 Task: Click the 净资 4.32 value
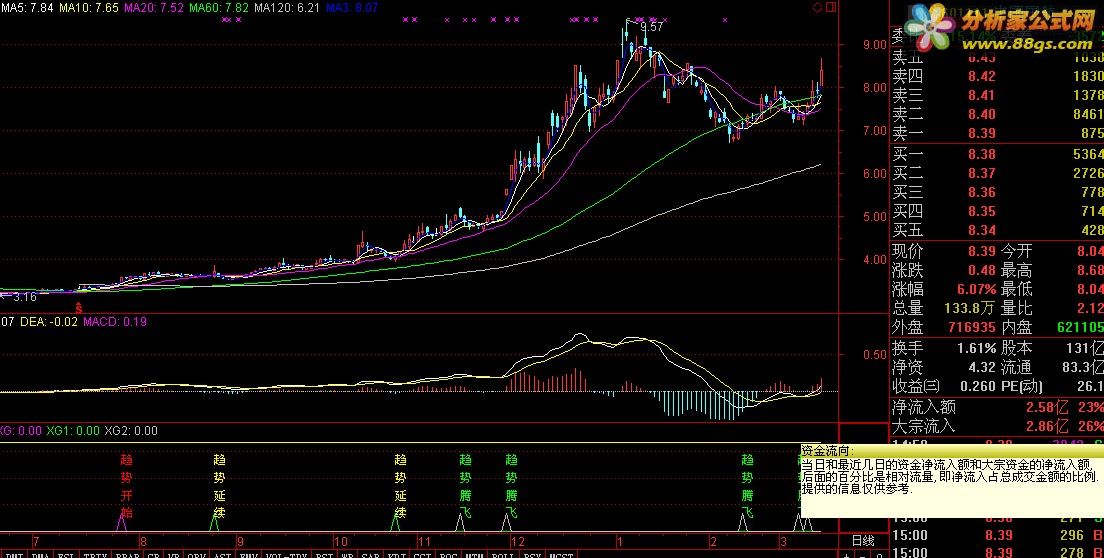(x=981, y=367)
